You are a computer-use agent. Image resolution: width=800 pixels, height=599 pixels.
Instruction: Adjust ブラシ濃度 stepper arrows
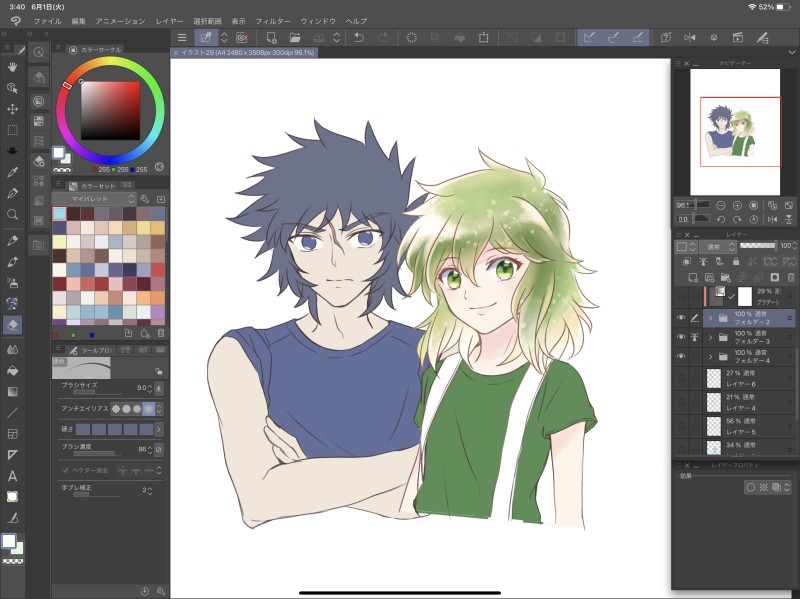pyautogui.click(x=149, y=450)
